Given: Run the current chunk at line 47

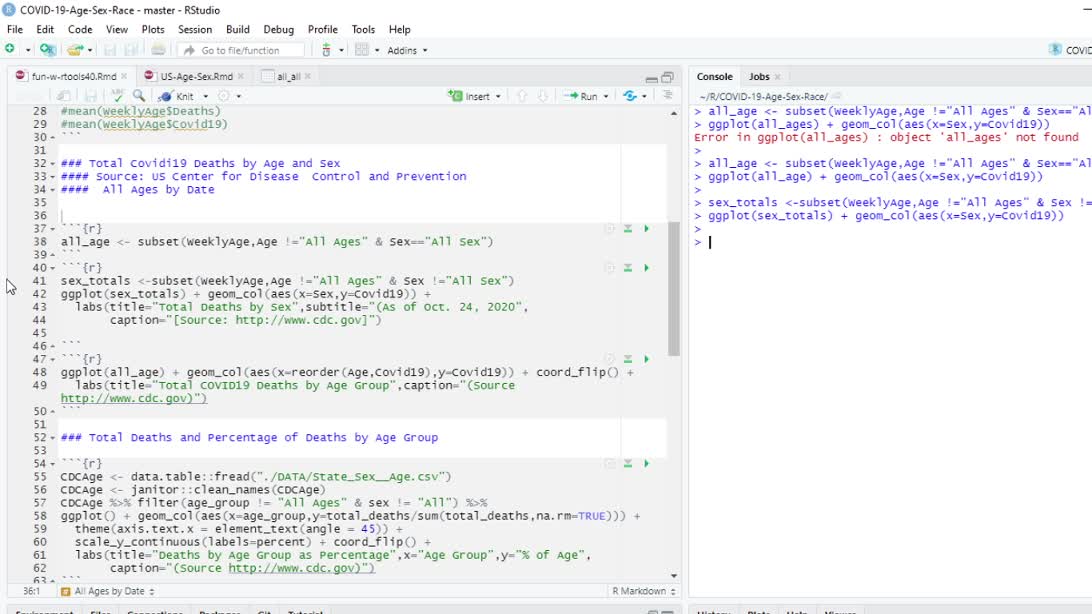Looking at the screenshot, I should (646, 359).
